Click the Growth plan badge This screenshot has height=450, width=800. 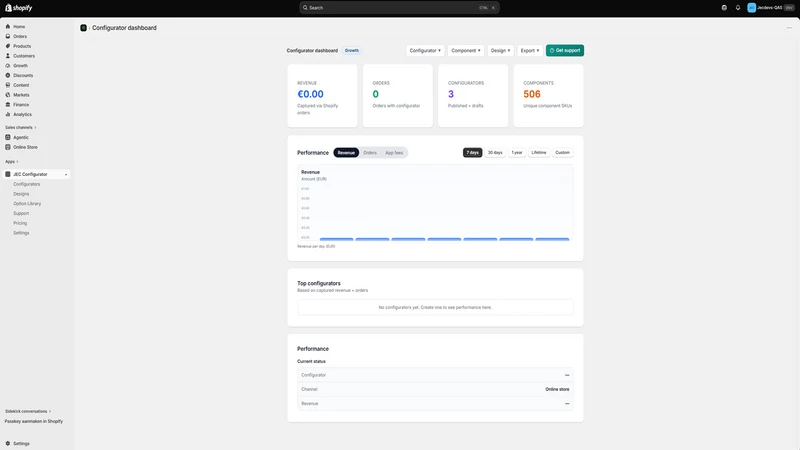pyautogui.click(x=352, y=51)
